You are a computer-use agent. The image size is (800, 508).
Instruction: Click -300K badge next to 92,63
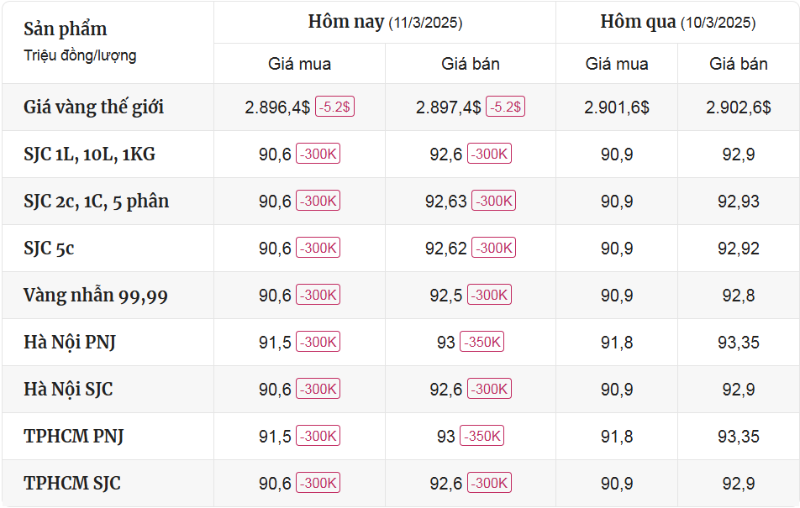pyautogui.click(x=493, y=201)
